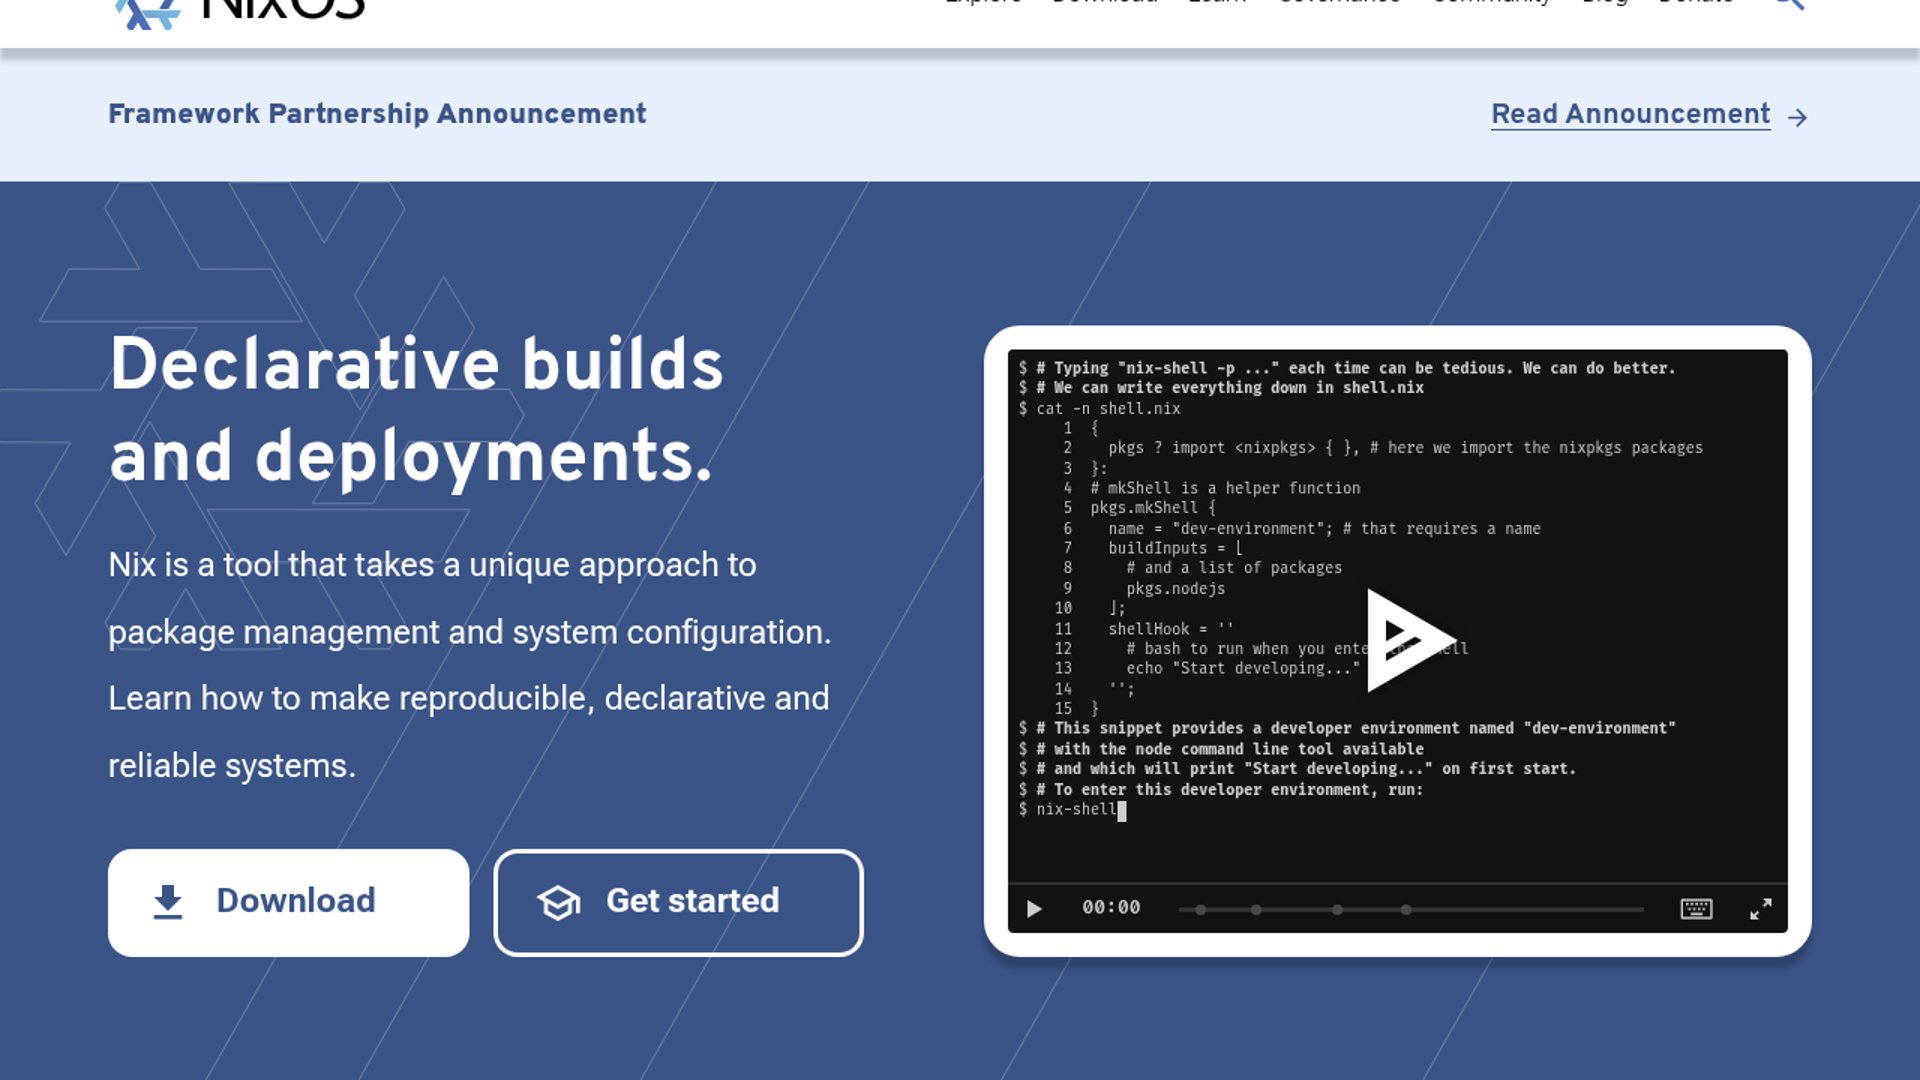Jump to the fourth marker on the progress bar
The height and width of the screenshot is (1080, 1920).
(x=1406, y=910)
